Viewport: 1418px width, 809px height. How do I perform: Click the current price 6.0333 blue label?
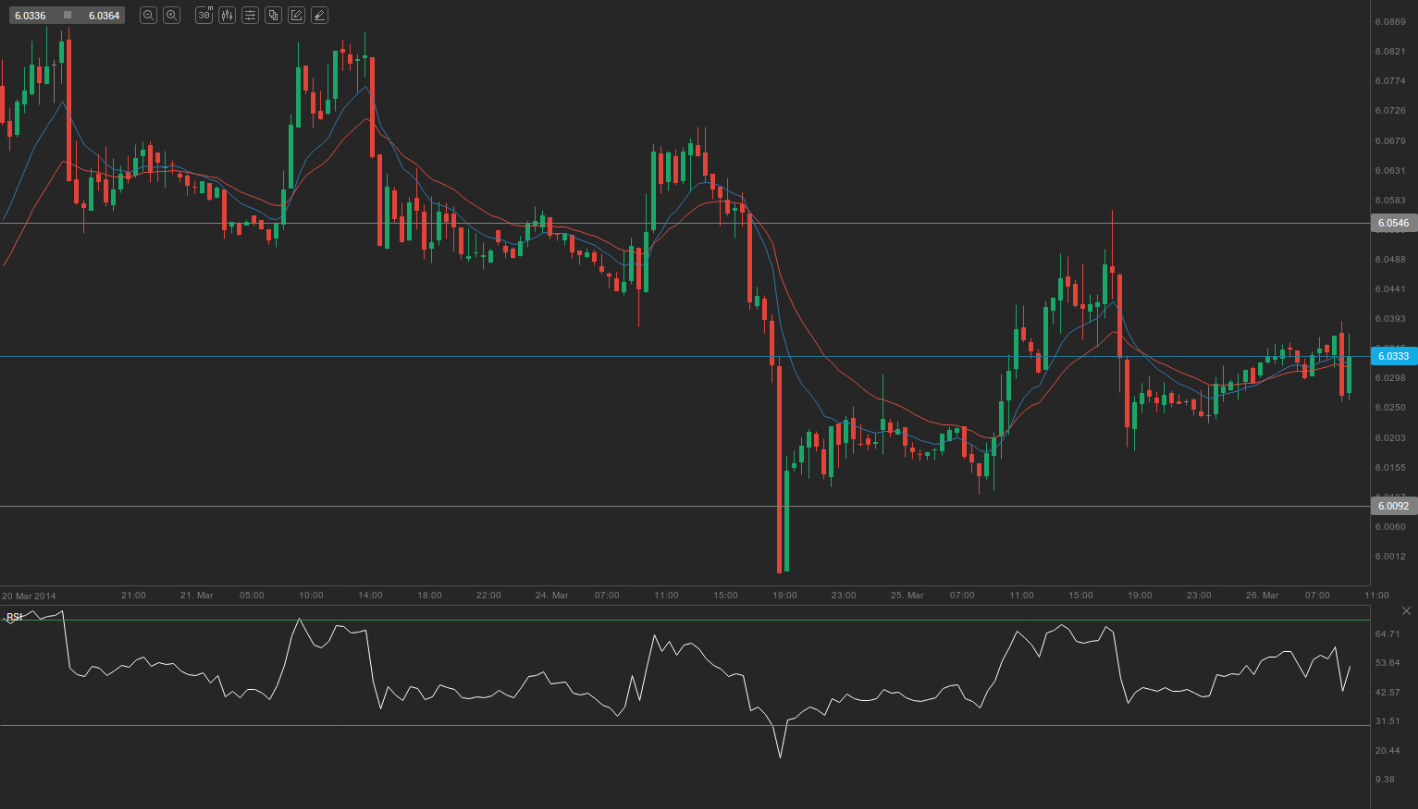1392,356
